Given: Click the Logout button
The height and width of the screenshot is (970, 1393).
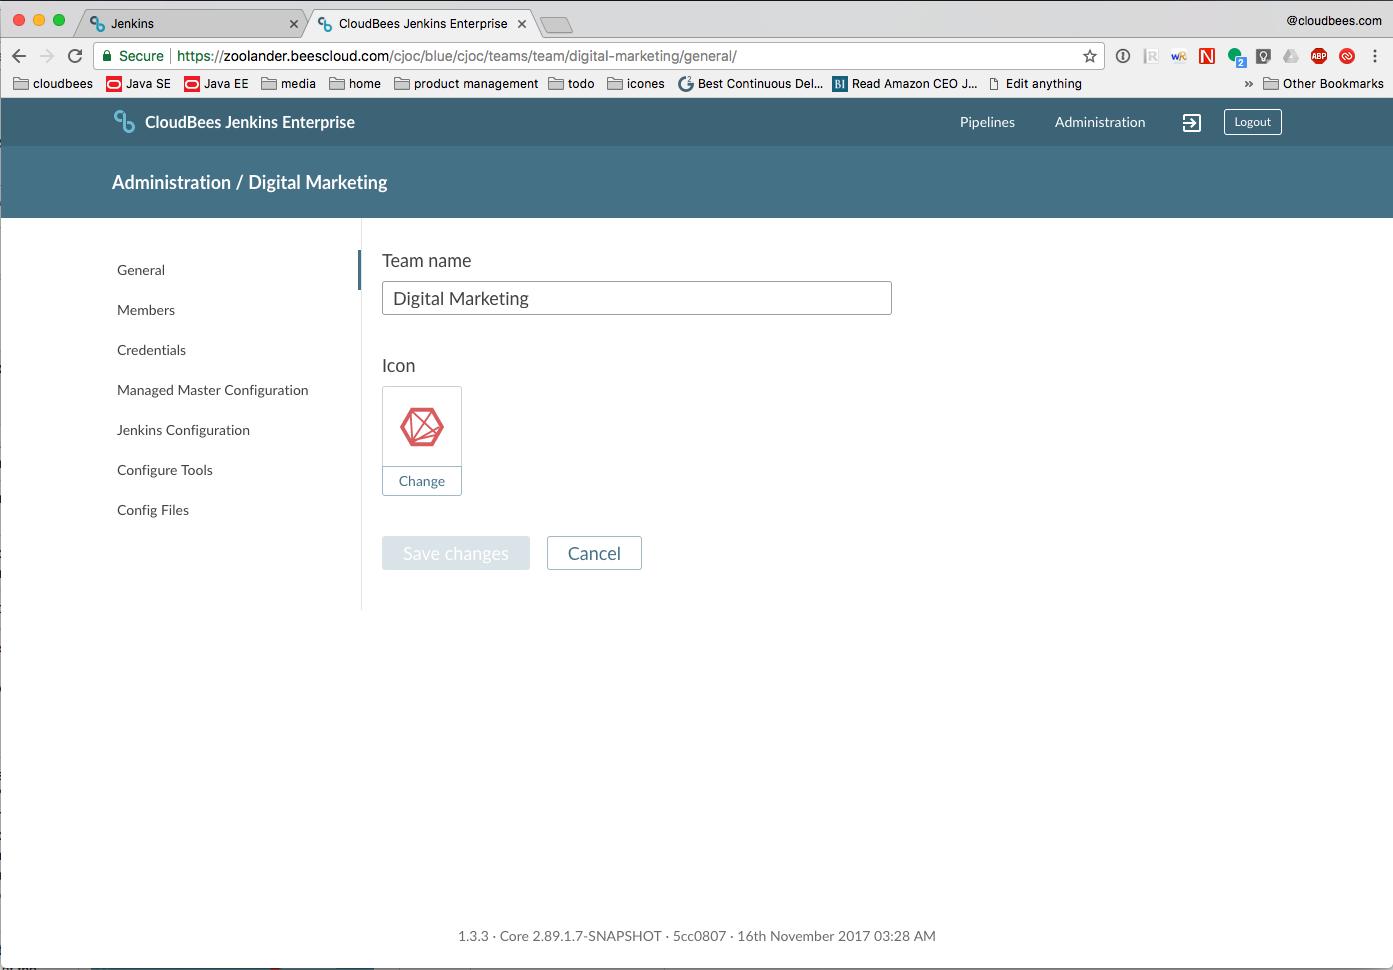Looking at the screenshot, I should click(x=1253, y=122).
